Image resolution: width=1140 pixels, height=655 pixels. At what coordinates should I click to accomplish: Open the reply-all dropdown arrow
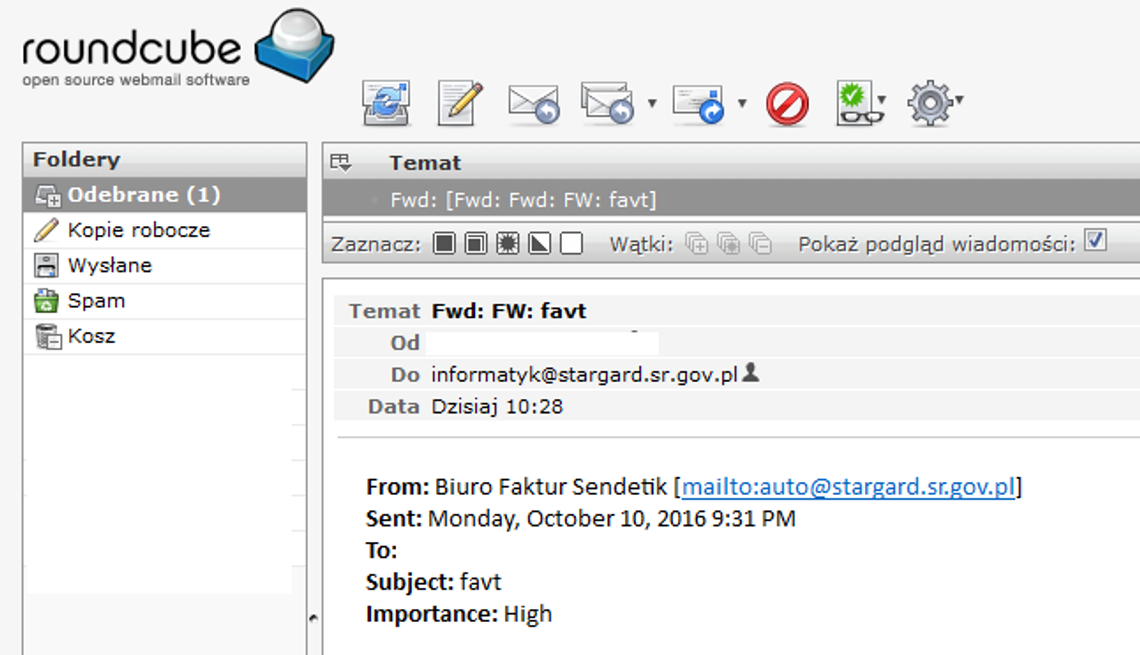pos(652,102)
